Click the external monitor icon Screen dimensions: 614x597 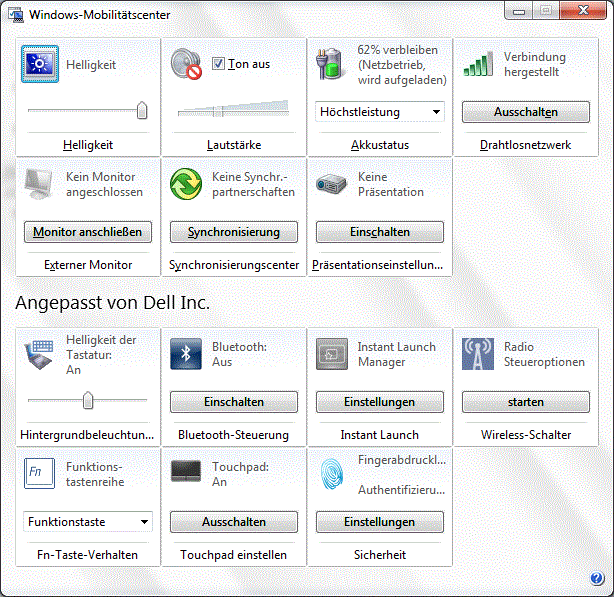click(39, 184)
